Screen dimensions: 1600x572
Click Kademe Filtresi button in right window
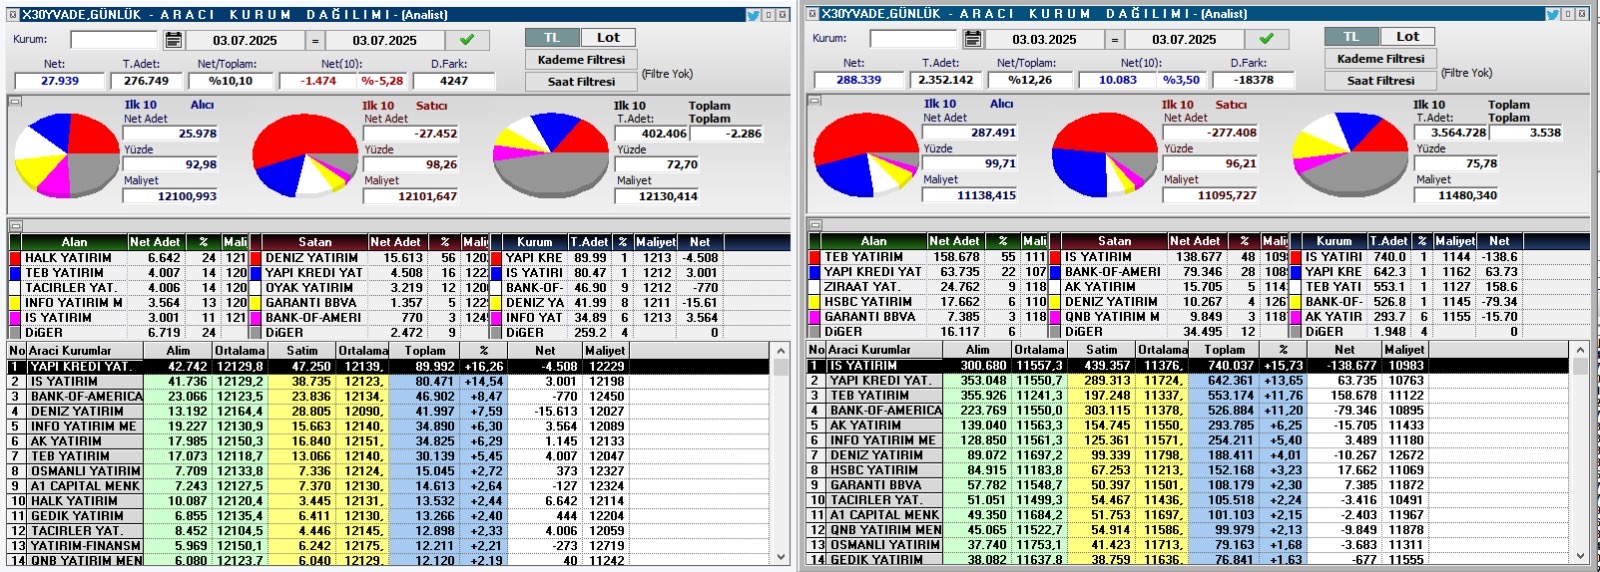[x=1381, y=59]
